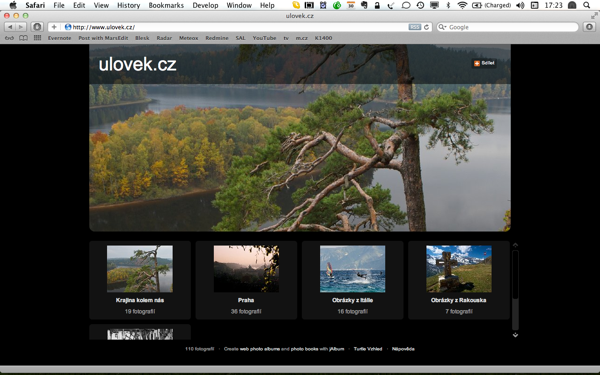Click the display menu bar icon

(x=434, y=5)
